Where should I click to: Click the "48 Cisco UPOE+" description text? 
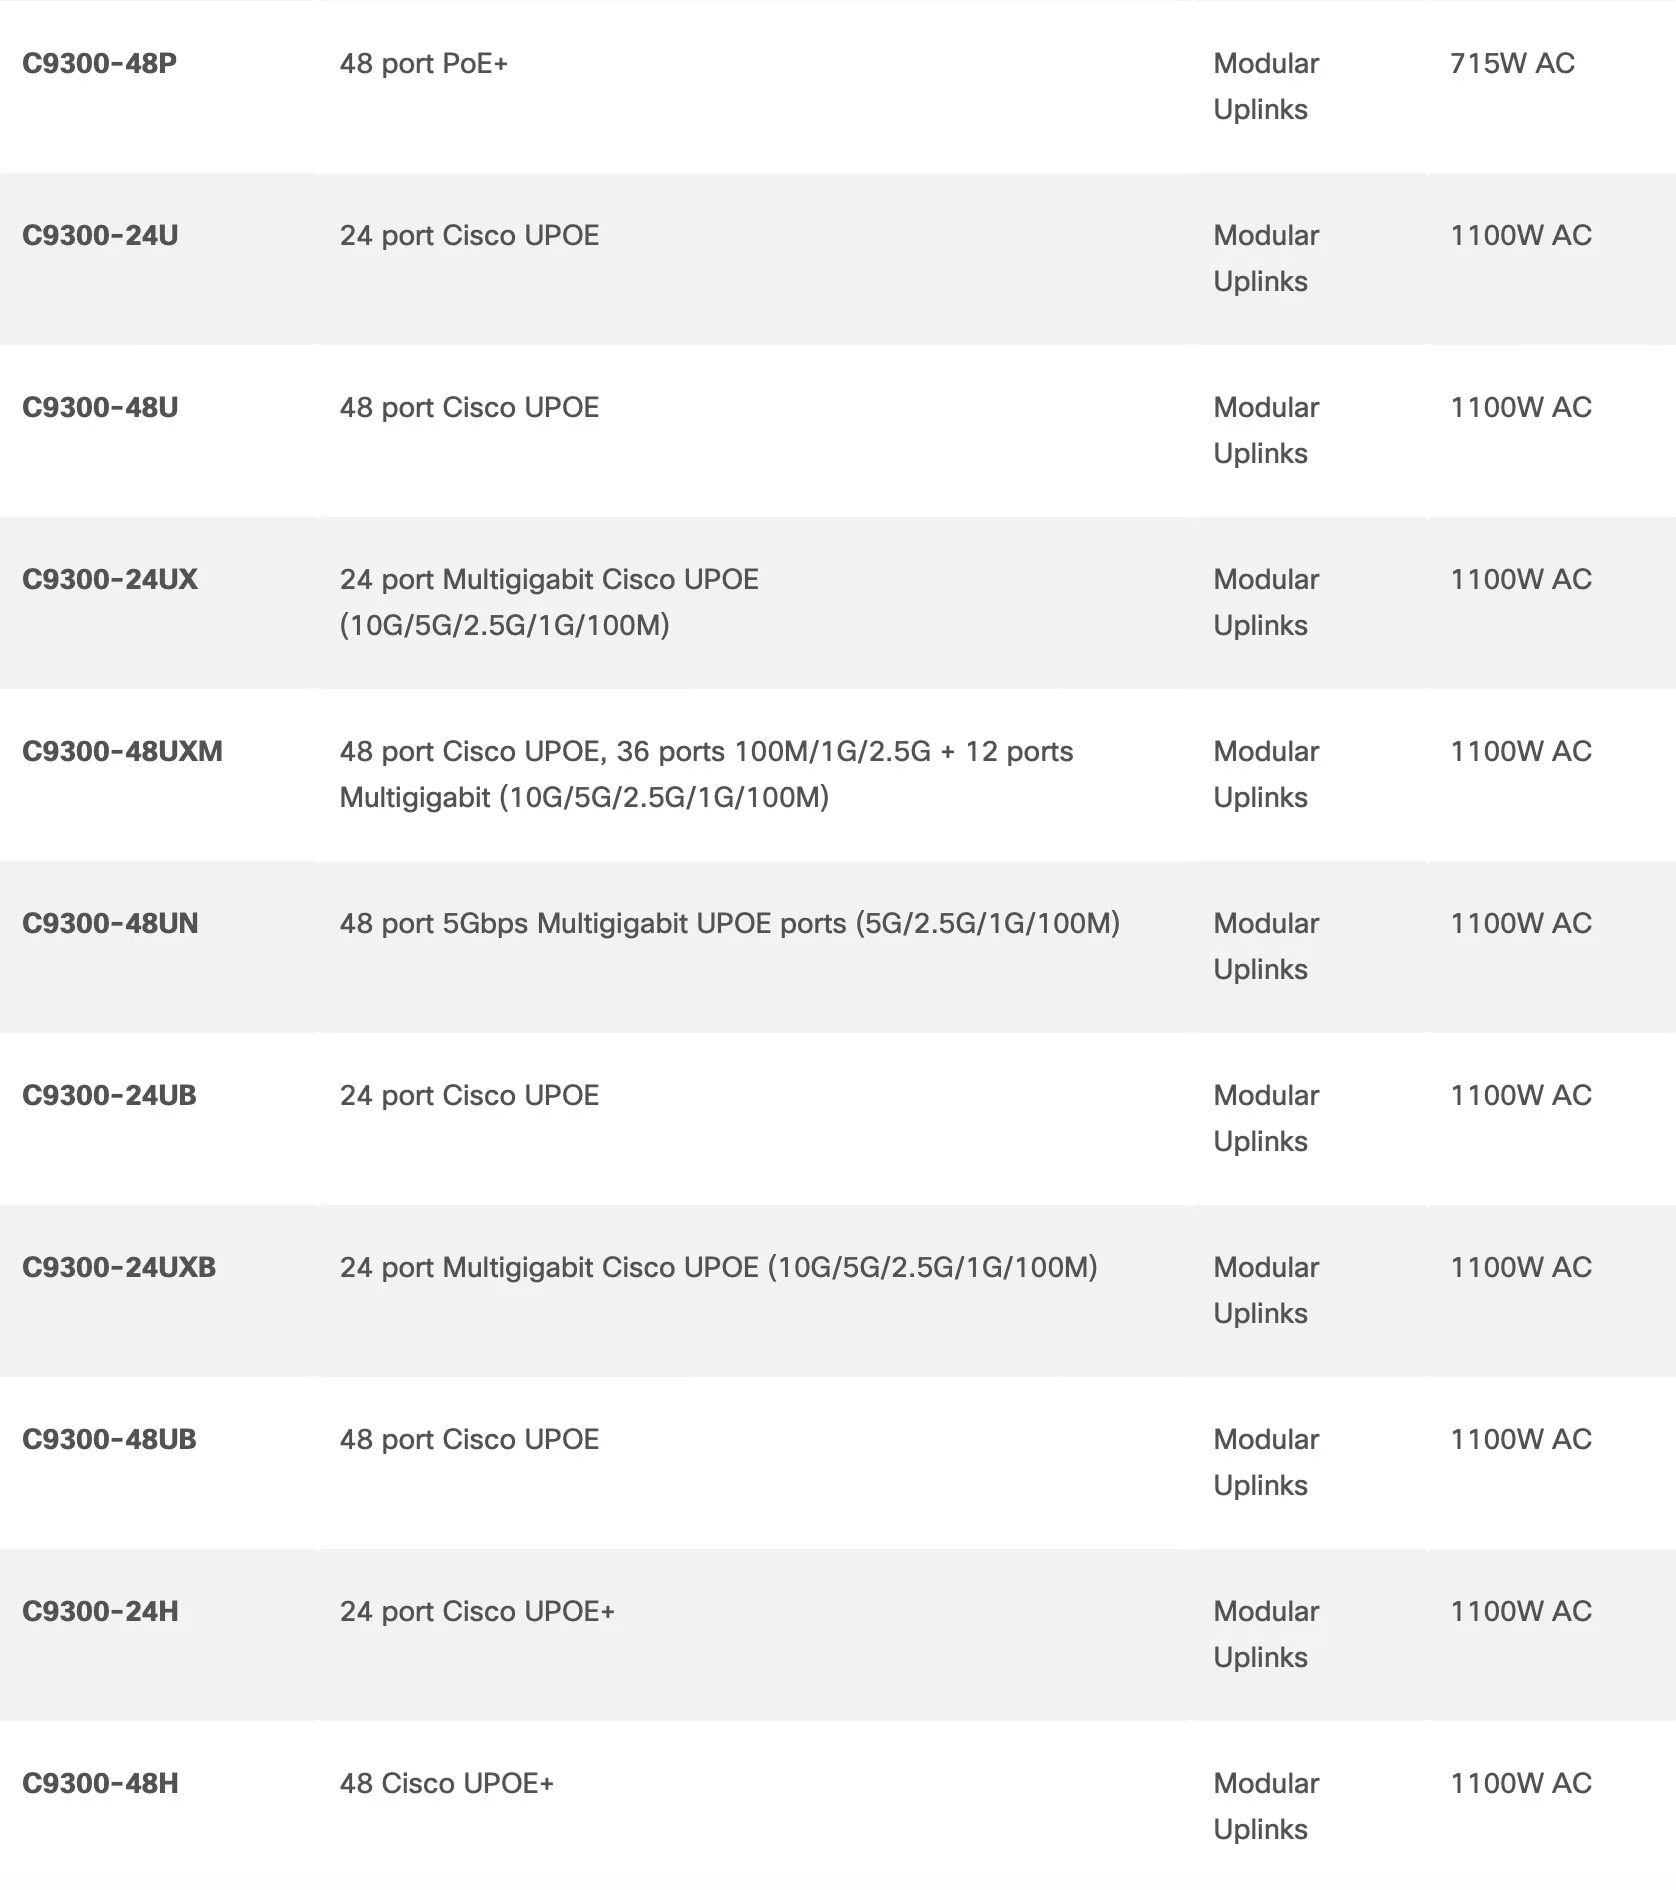(446, 1784)
